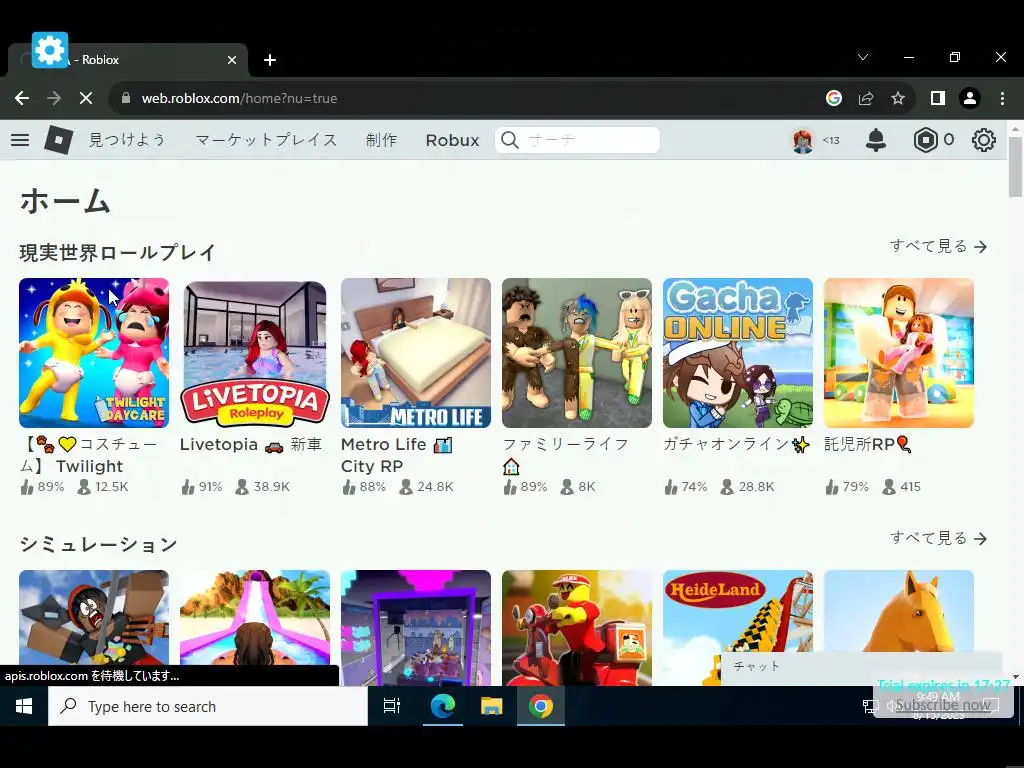The width and height of the screenshot is (1024, 768).
Task: Open the 制作 menu item
Action: coord(381,140)
